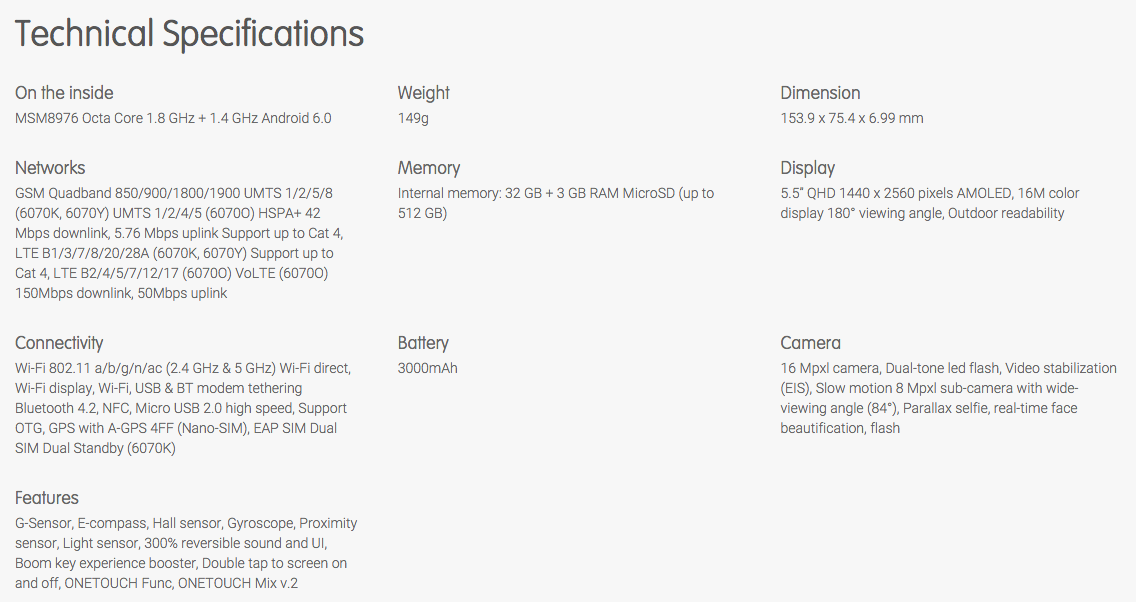The width and height of the screenshot is (1136, 602).
Task: Click the Camera heading
Action: [x=810, y=343]
